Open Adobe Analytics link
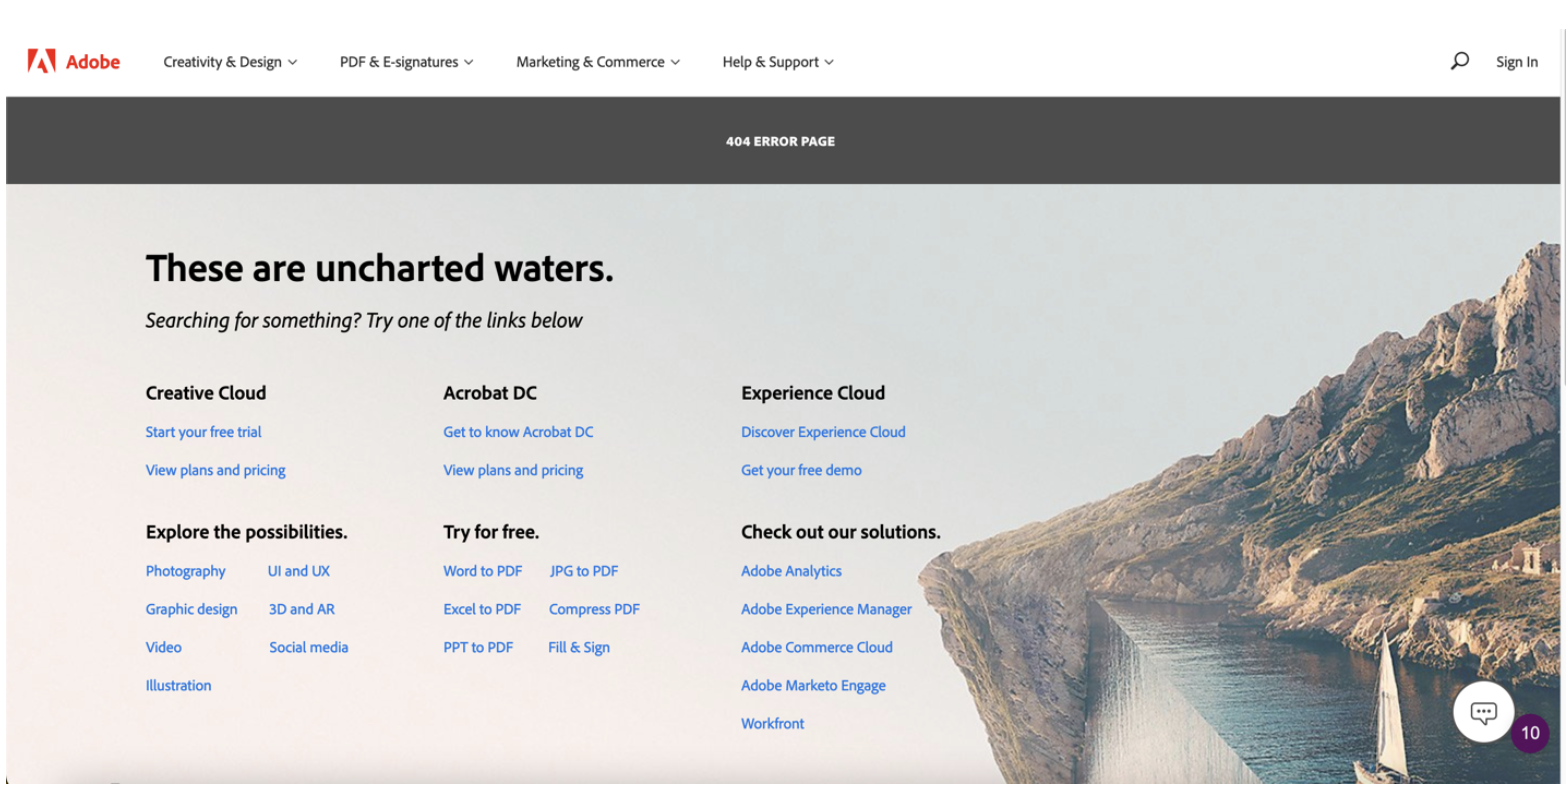 pyautogui.click(x=791, y=571)
